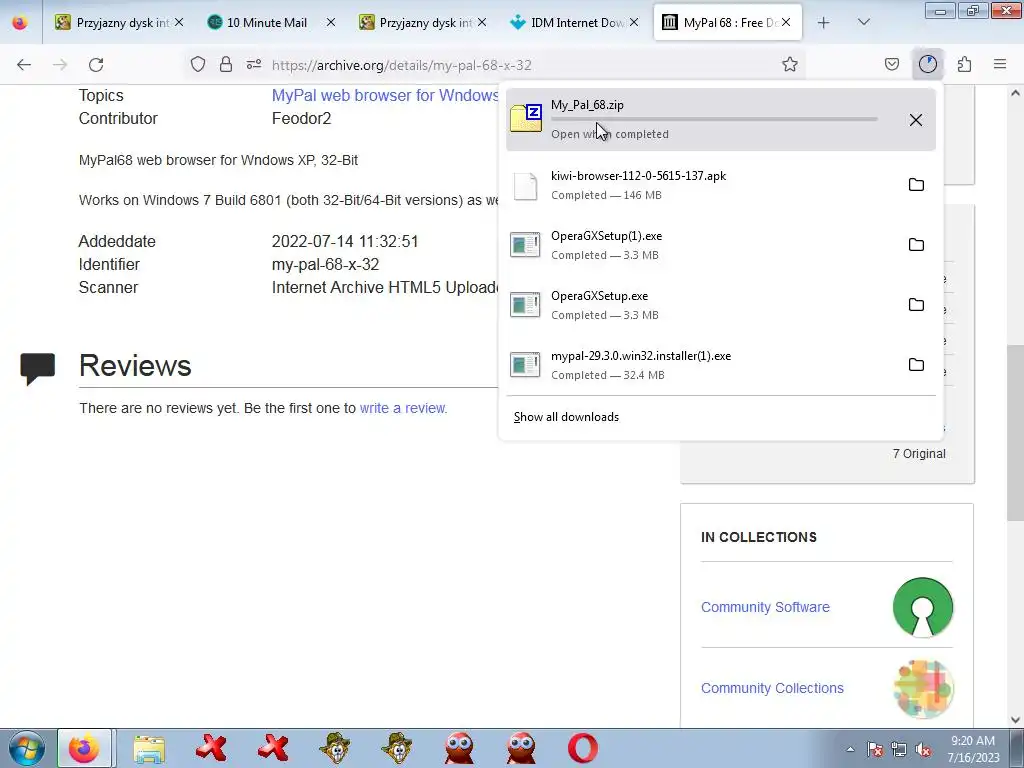Click the Community Software green logo
Image resolution: width=1024 pixels, height=768 pixels.
(x=923, y=607)
